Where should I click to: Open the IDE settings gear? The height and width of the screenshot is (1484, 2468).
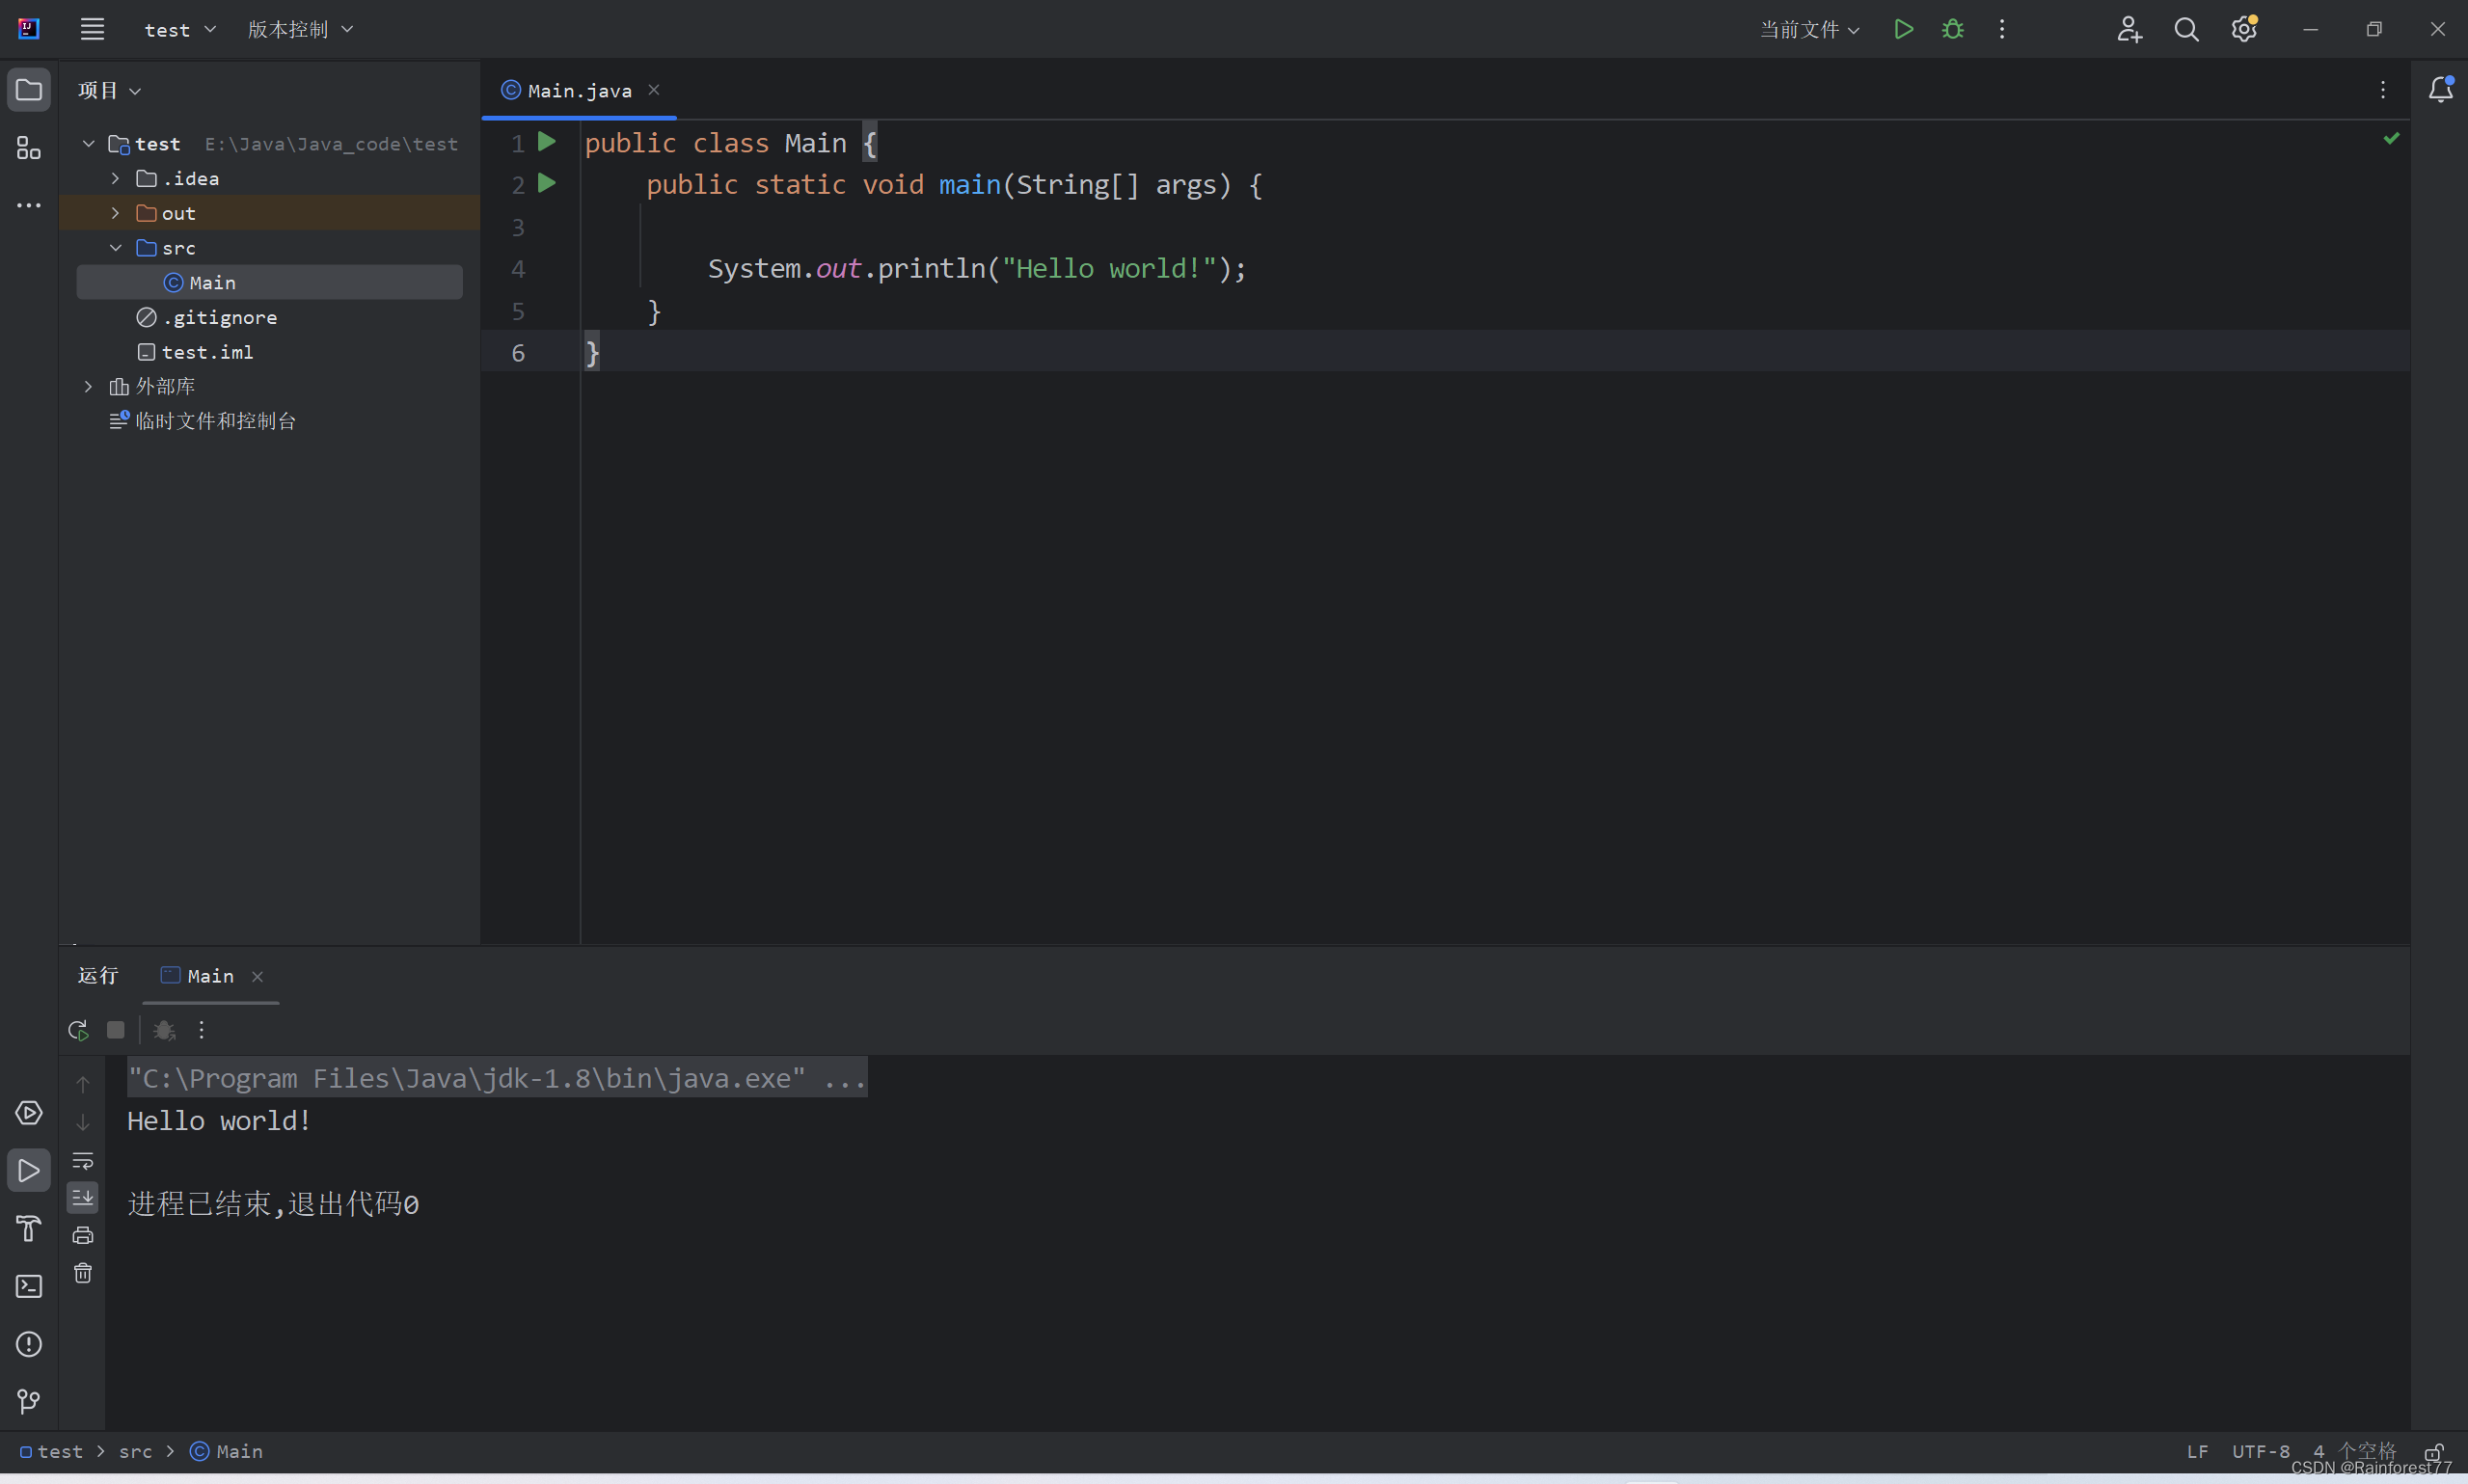pos(2245,29)
